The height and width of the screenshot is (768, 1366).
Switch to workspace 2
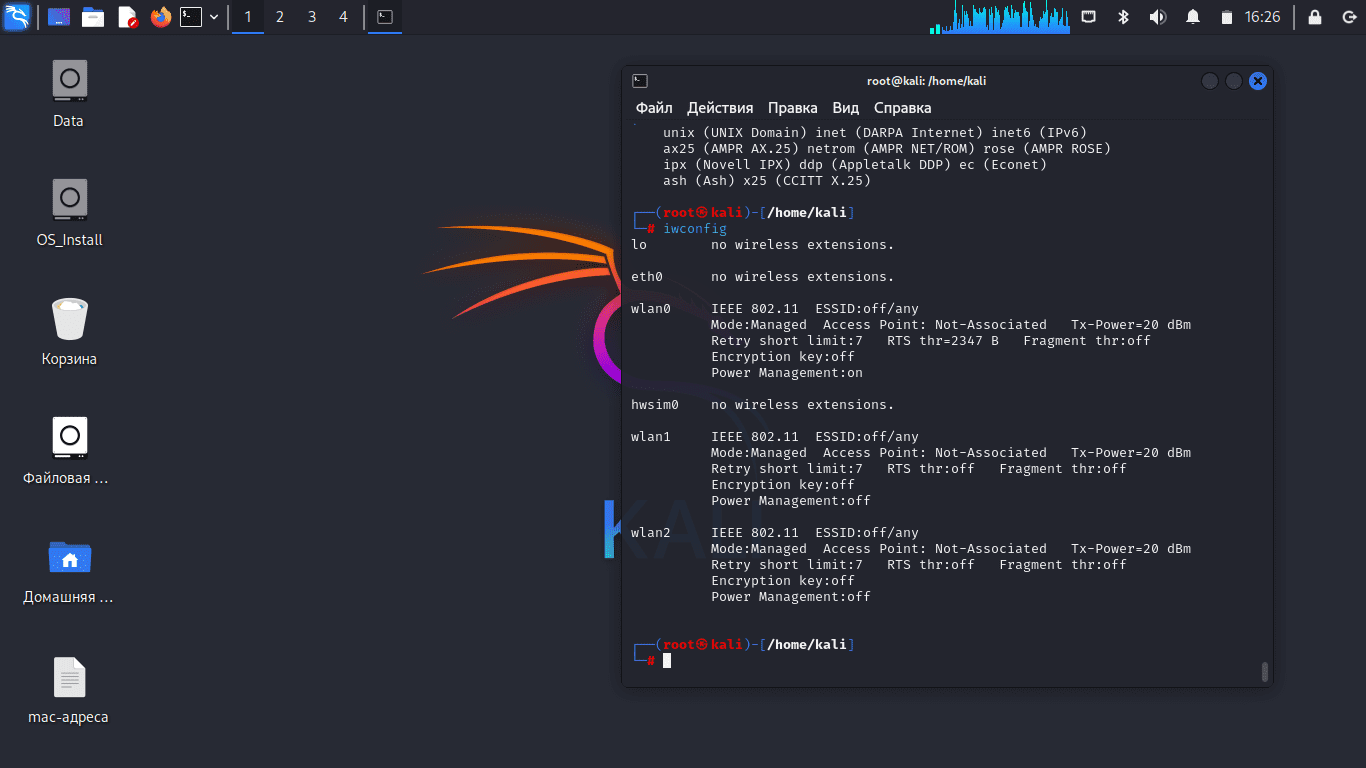[x=280, y=17]
